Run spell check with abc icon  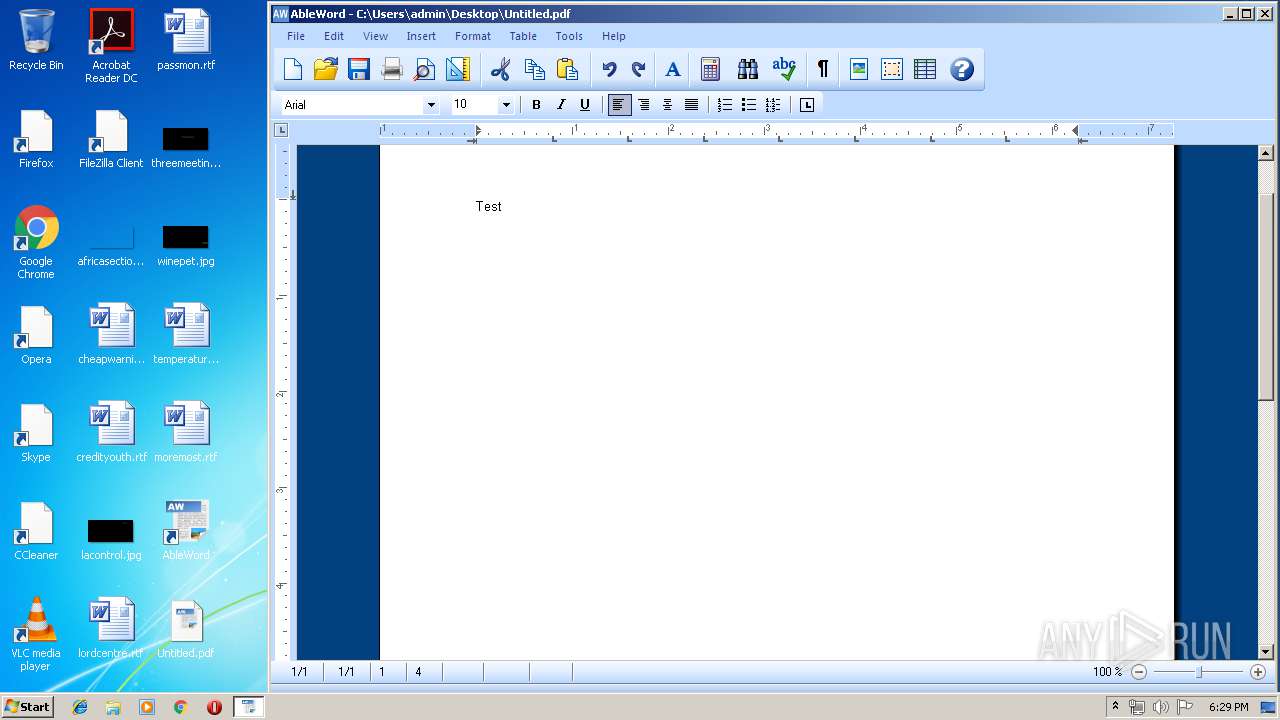(x=784, y=69)
